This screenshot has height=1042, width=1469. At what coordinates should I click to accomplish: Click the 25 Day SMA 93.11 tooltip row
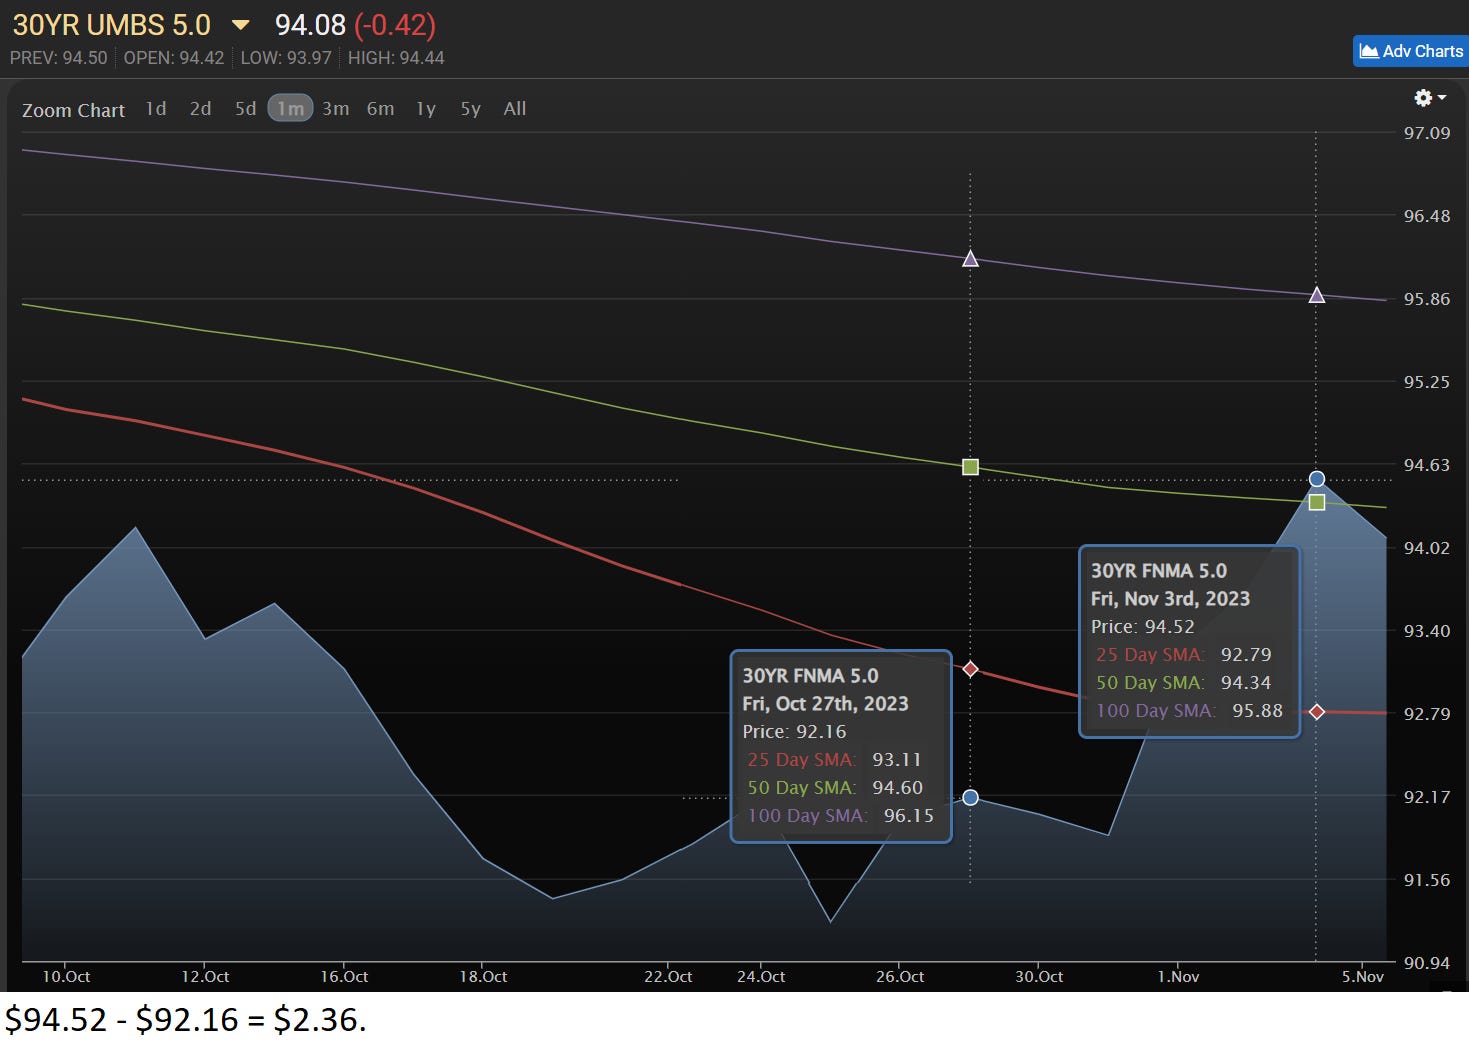(834, 760)
